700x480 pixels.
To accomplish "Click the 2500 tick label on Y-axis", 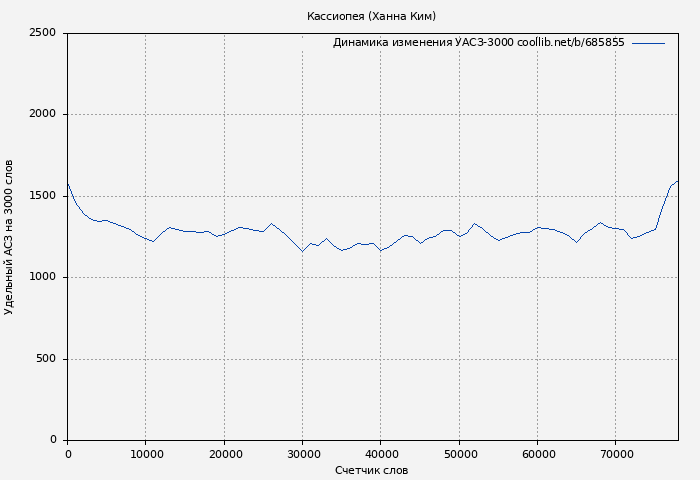I will tap(42, 33).
